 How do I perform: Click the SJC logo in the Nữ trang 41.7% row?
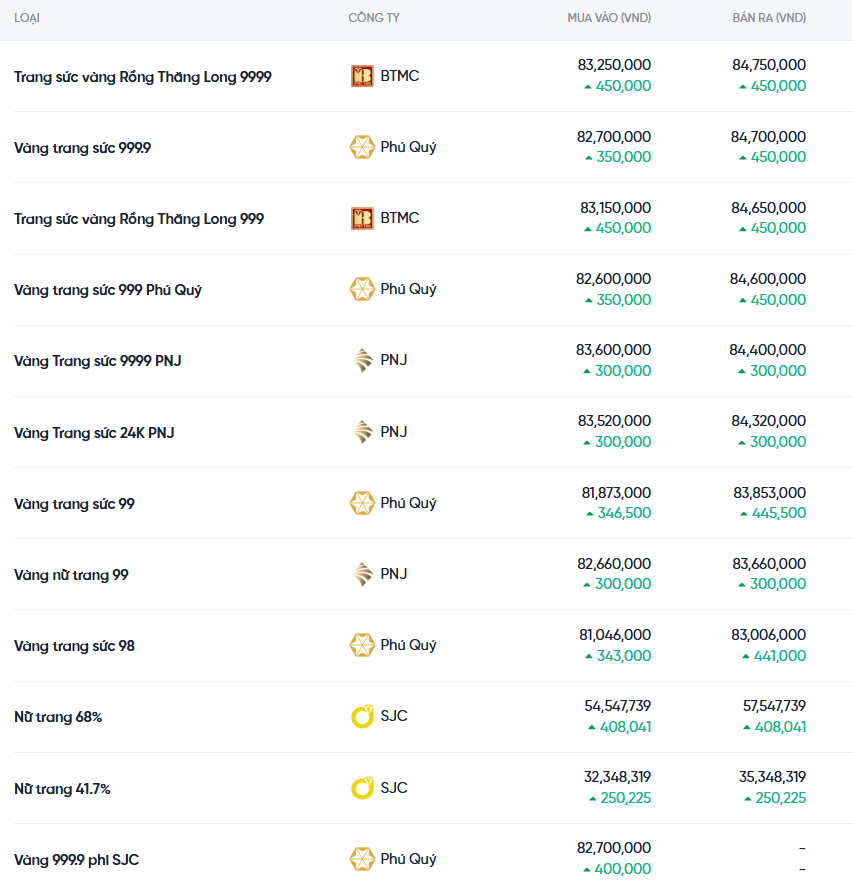click(361, 788)
